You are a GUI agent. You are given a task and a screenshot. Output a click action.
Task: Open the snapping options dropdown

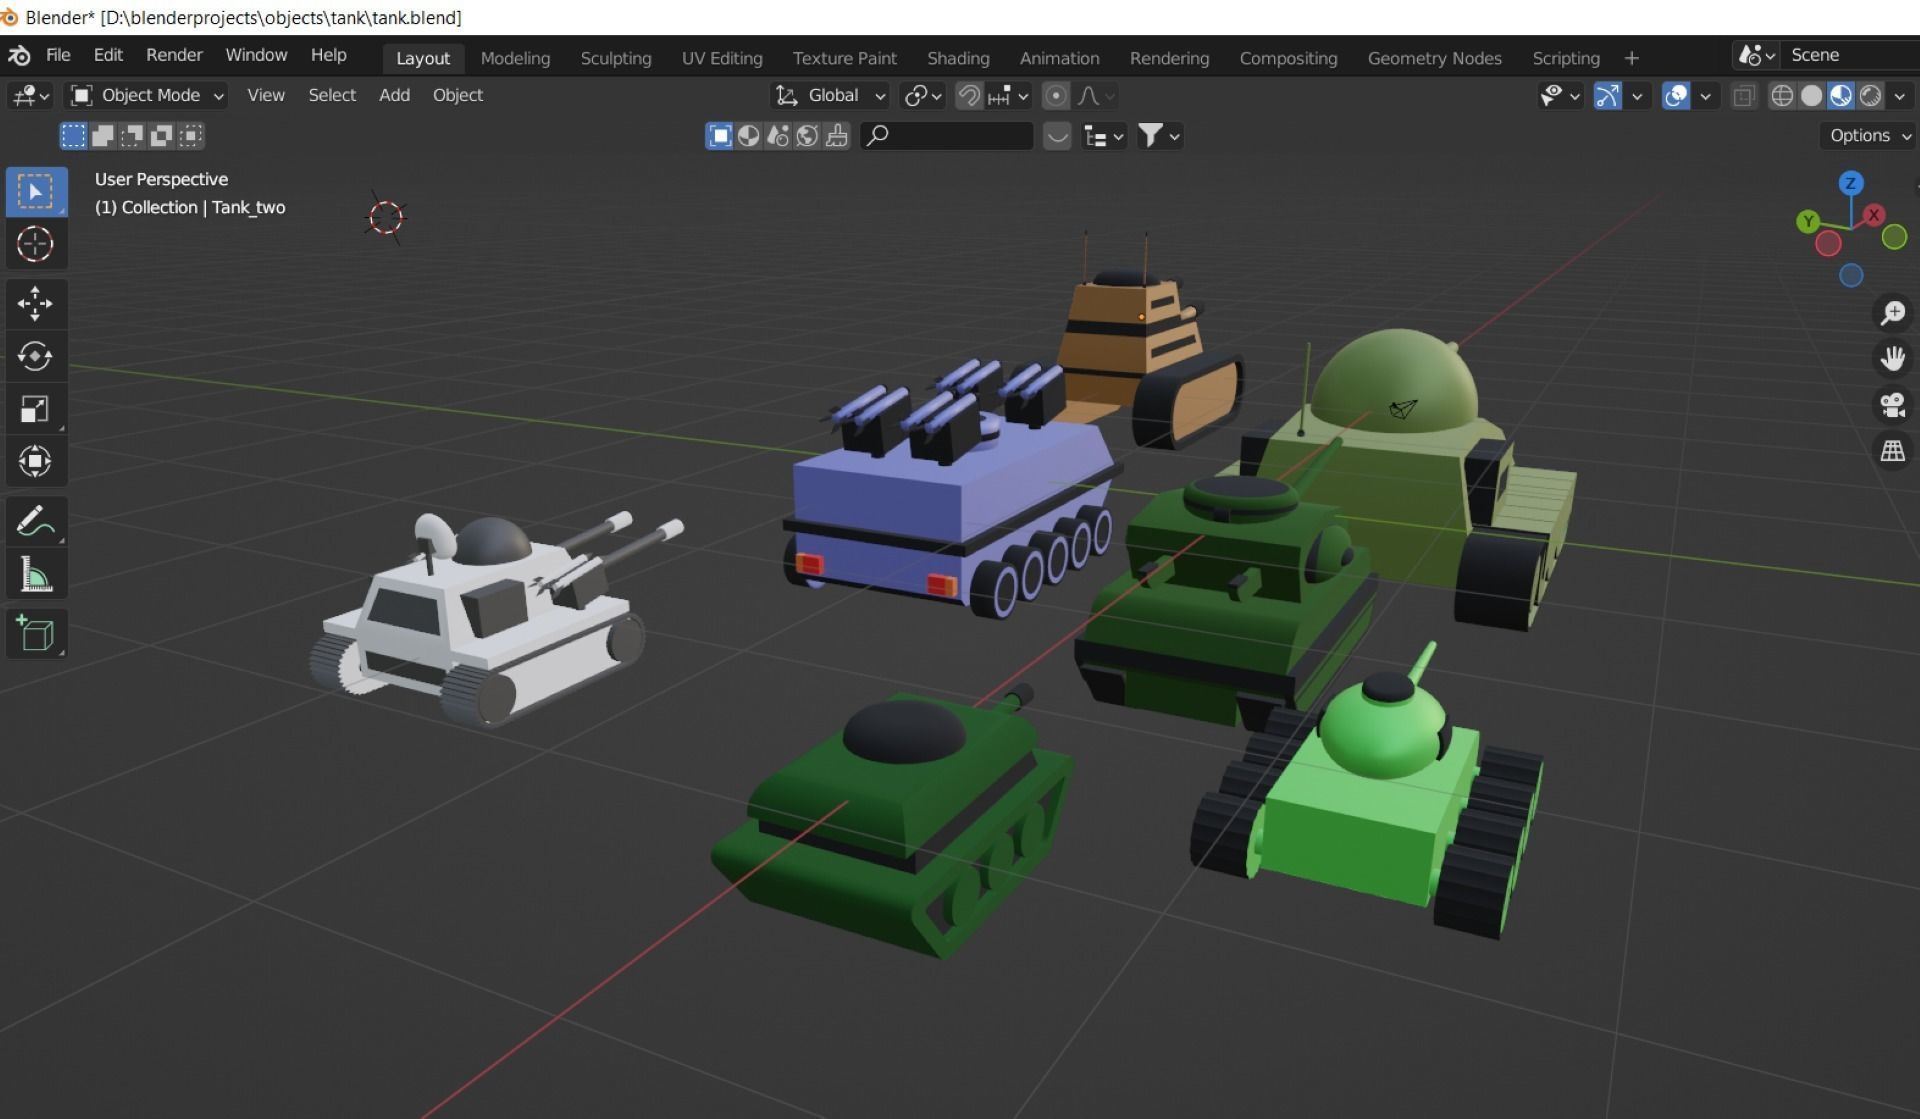coord(1008,96)
